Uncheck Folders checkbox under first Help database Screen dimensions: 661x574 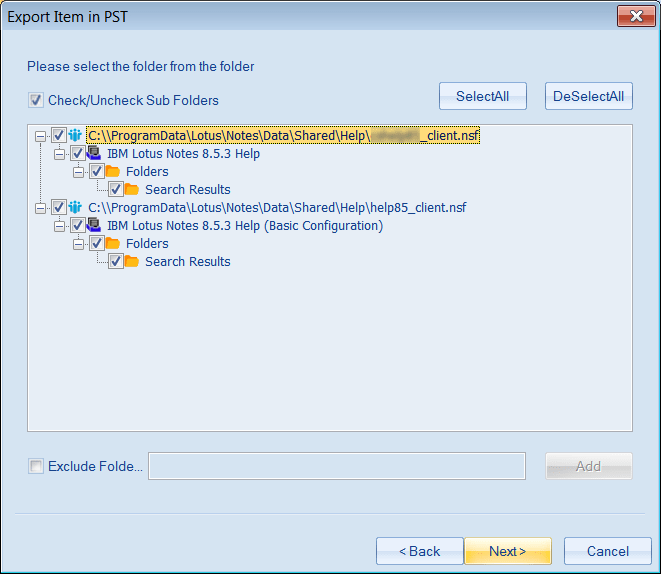[x=97, y=172]
